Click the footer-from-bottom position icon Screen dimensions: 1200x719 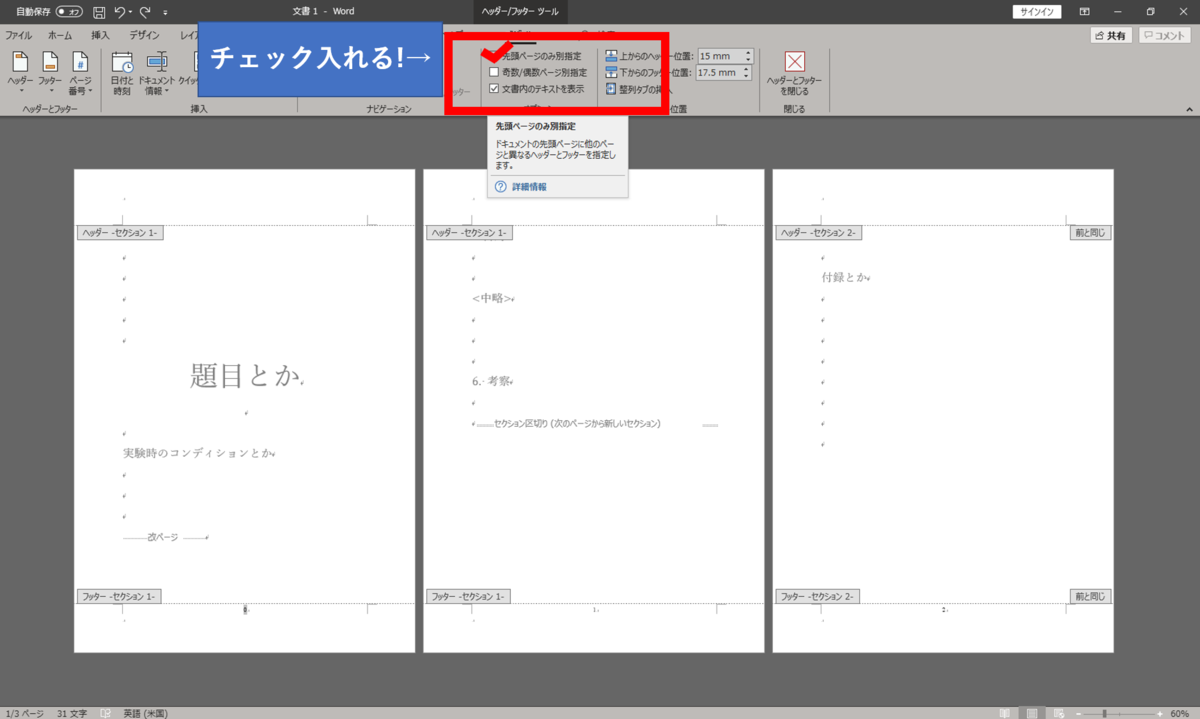pos(612,72)
